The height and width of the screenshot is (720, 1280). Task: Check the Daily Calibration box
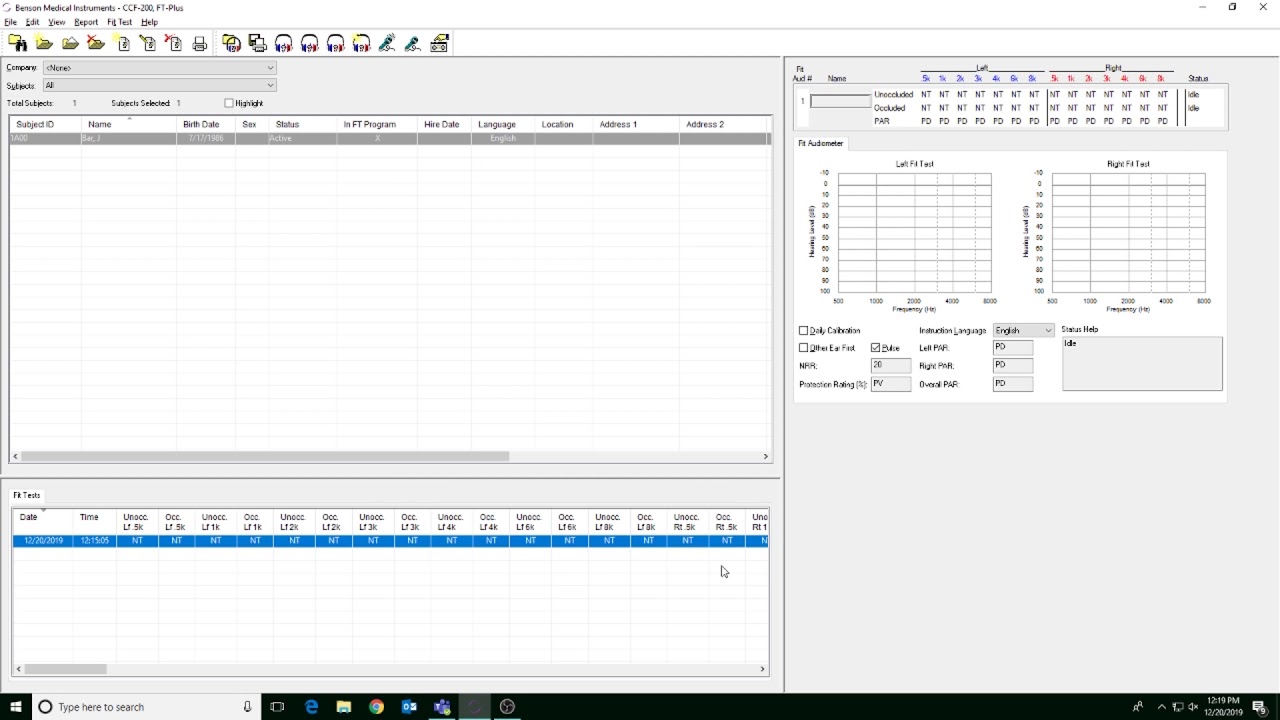pos(804,331)
